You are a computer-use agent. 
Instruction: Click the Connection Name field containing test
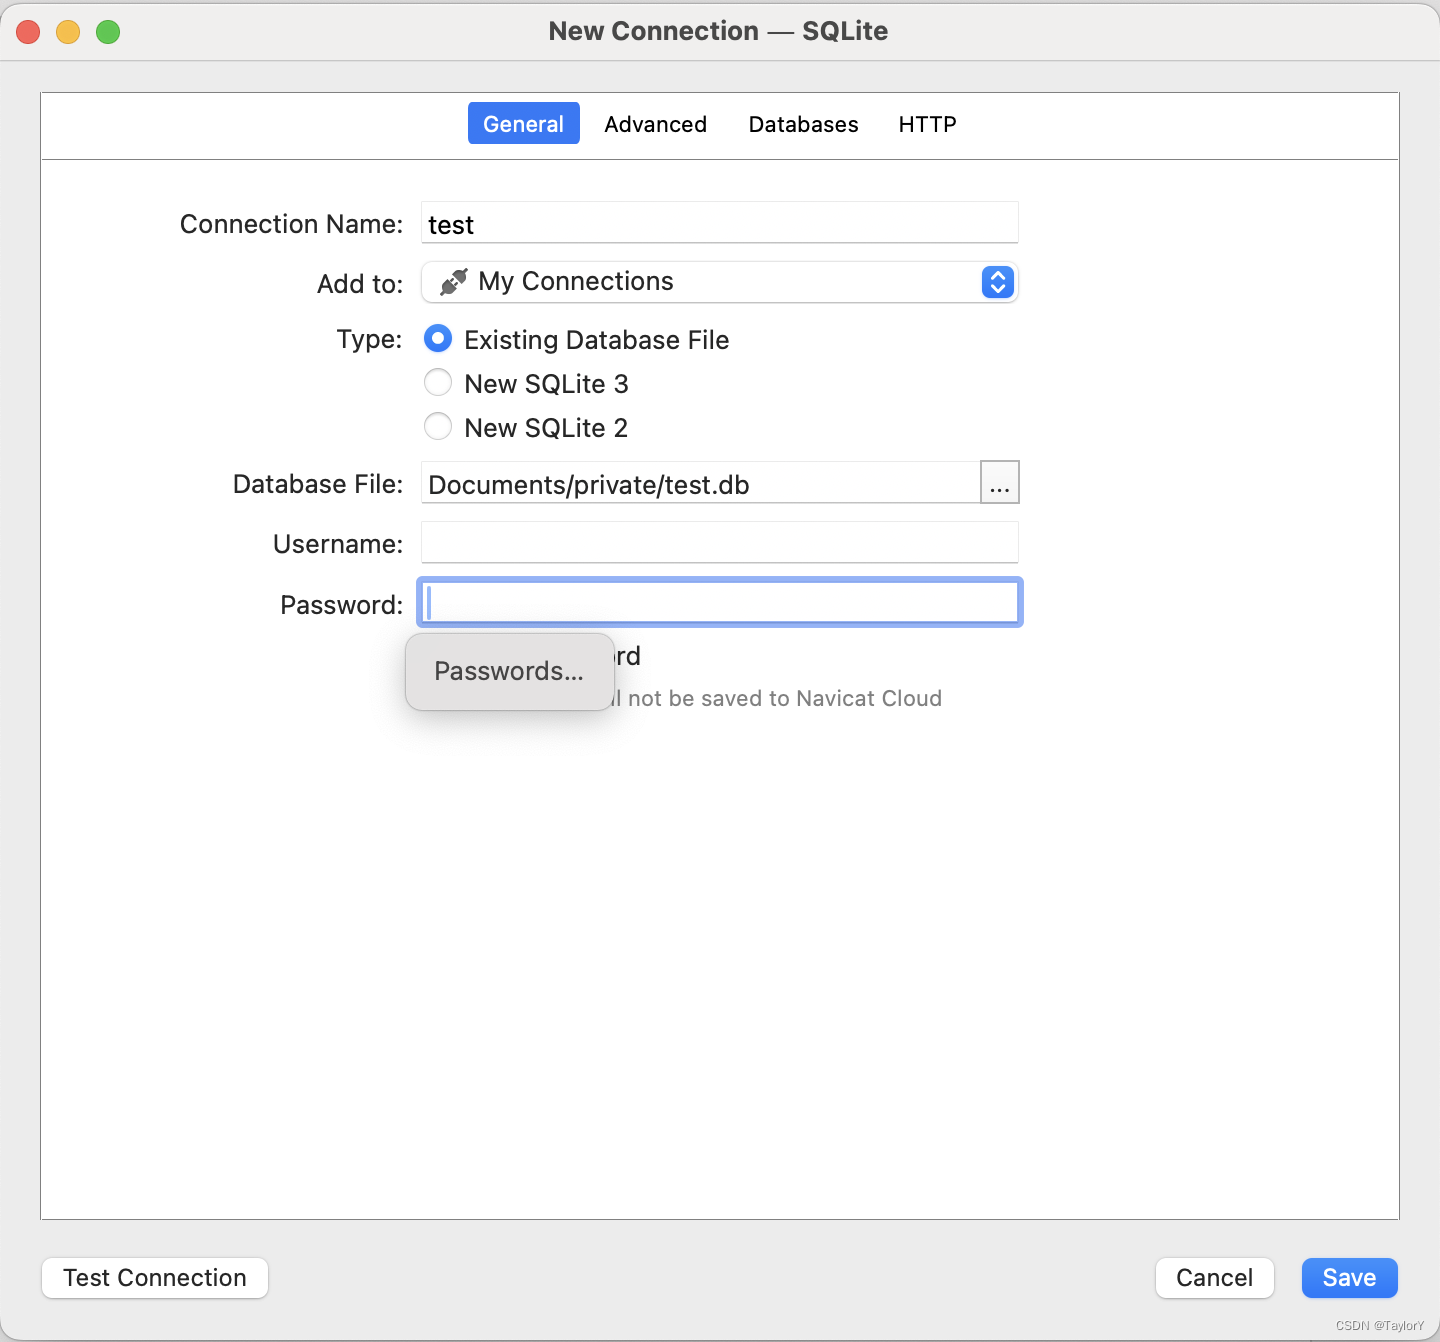pos(719,223)
